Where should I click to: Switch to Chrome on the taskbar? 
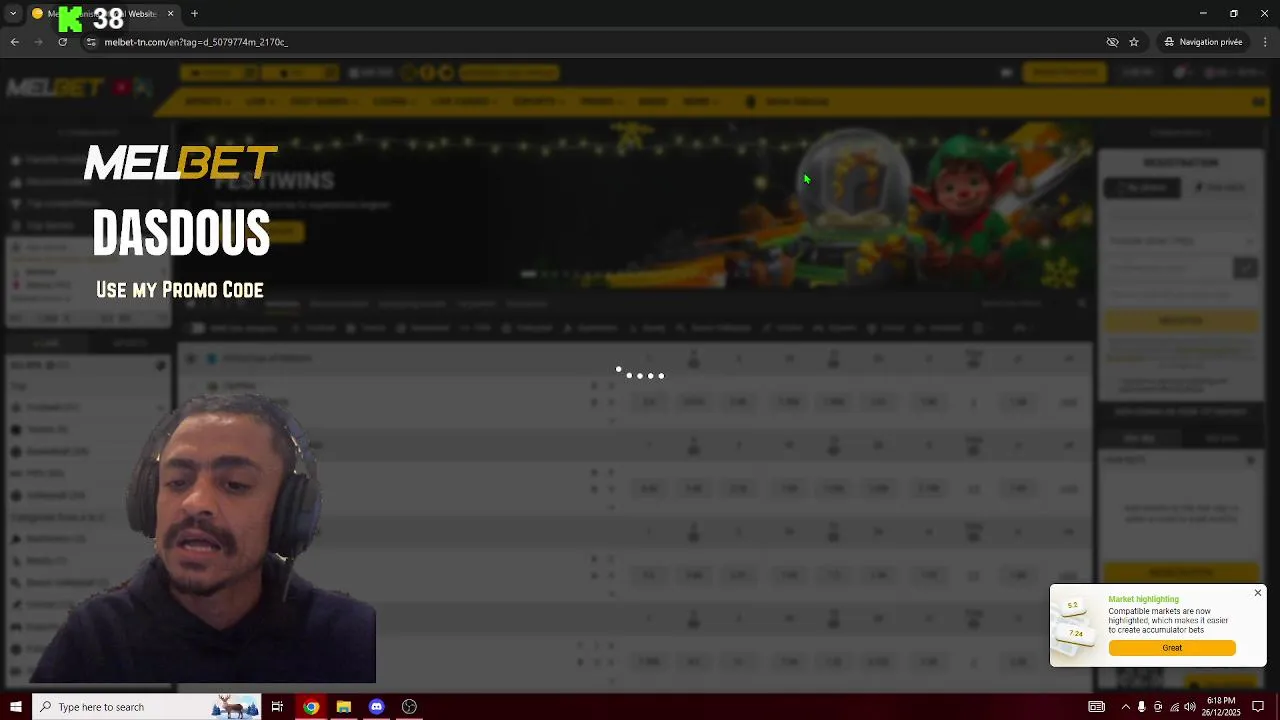(x=311, y=707)
